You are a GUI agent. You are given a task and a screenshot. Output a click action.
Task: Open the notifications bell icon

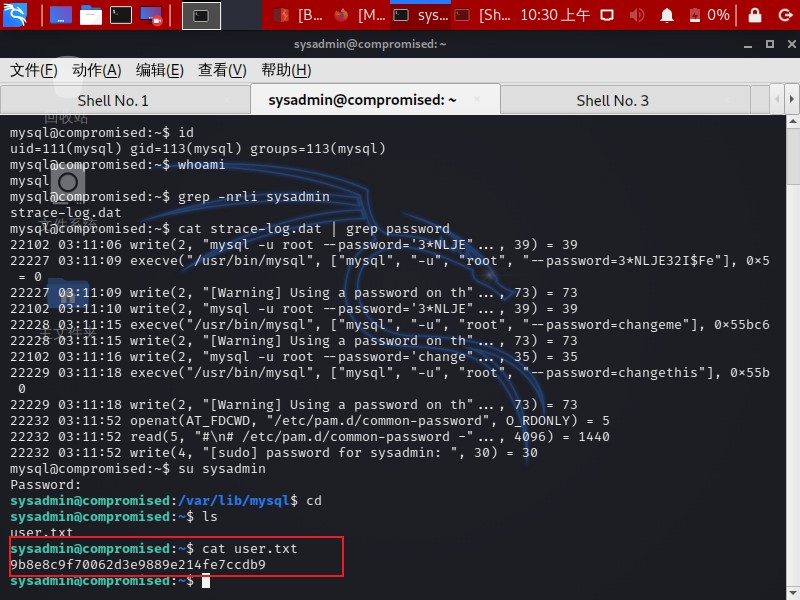click(x=667, y=16)
